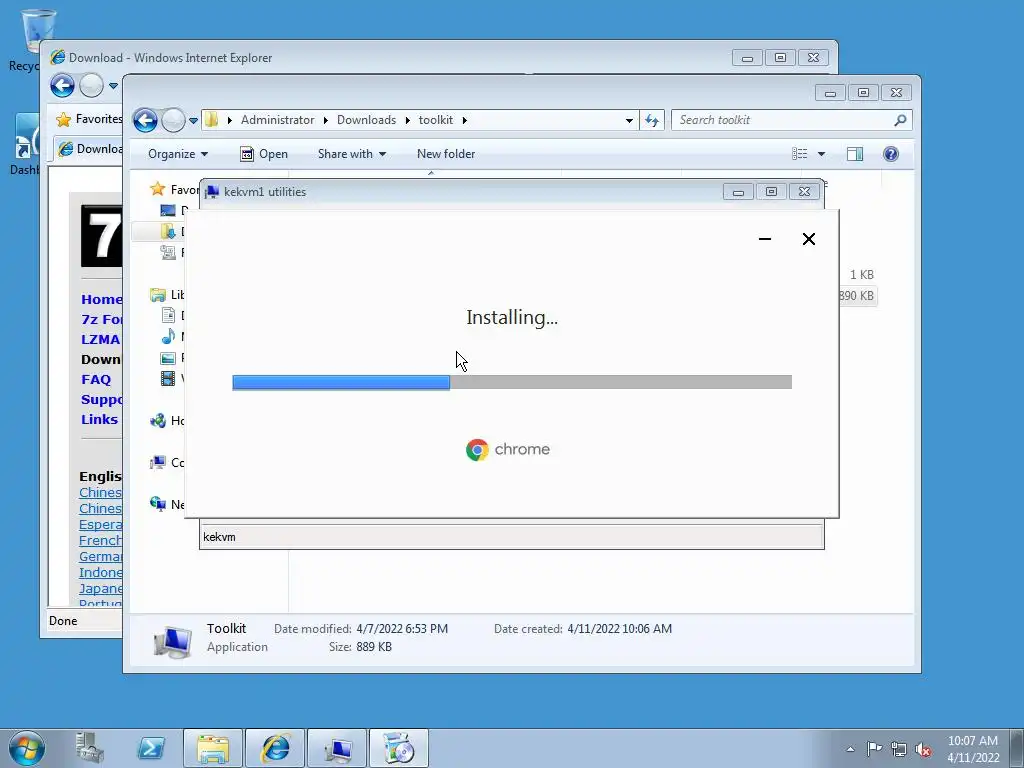1024x768 pixels.
Task: Click the kekvm status bar text
Action: (x=219, y=537)
